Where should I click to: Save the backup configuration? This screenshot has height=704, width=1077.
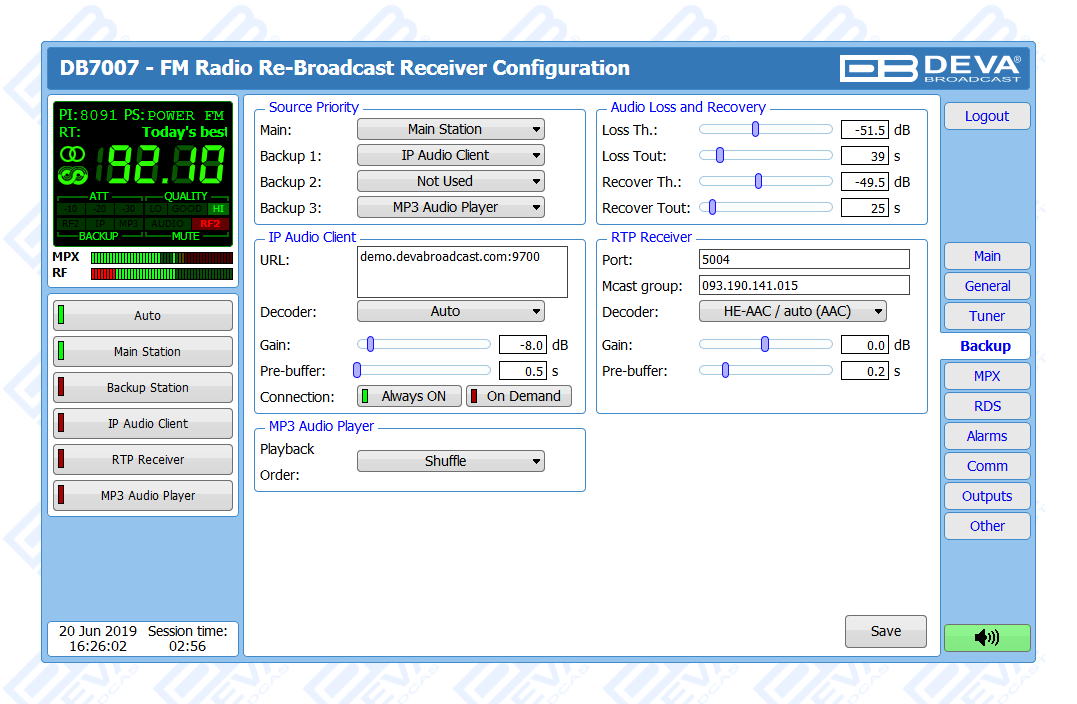point(885,632)
